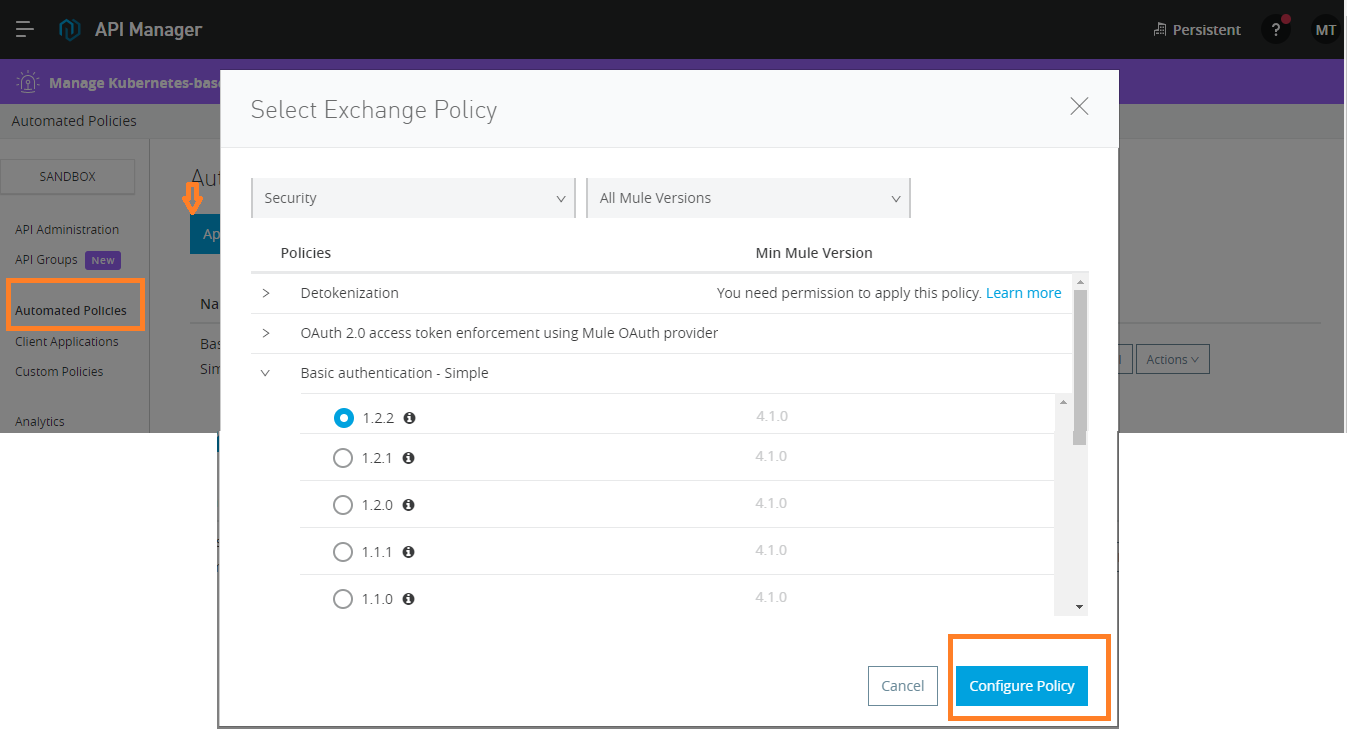Expand the Detokenization policy row
1347x735 pixels.
tap(266, 293)
